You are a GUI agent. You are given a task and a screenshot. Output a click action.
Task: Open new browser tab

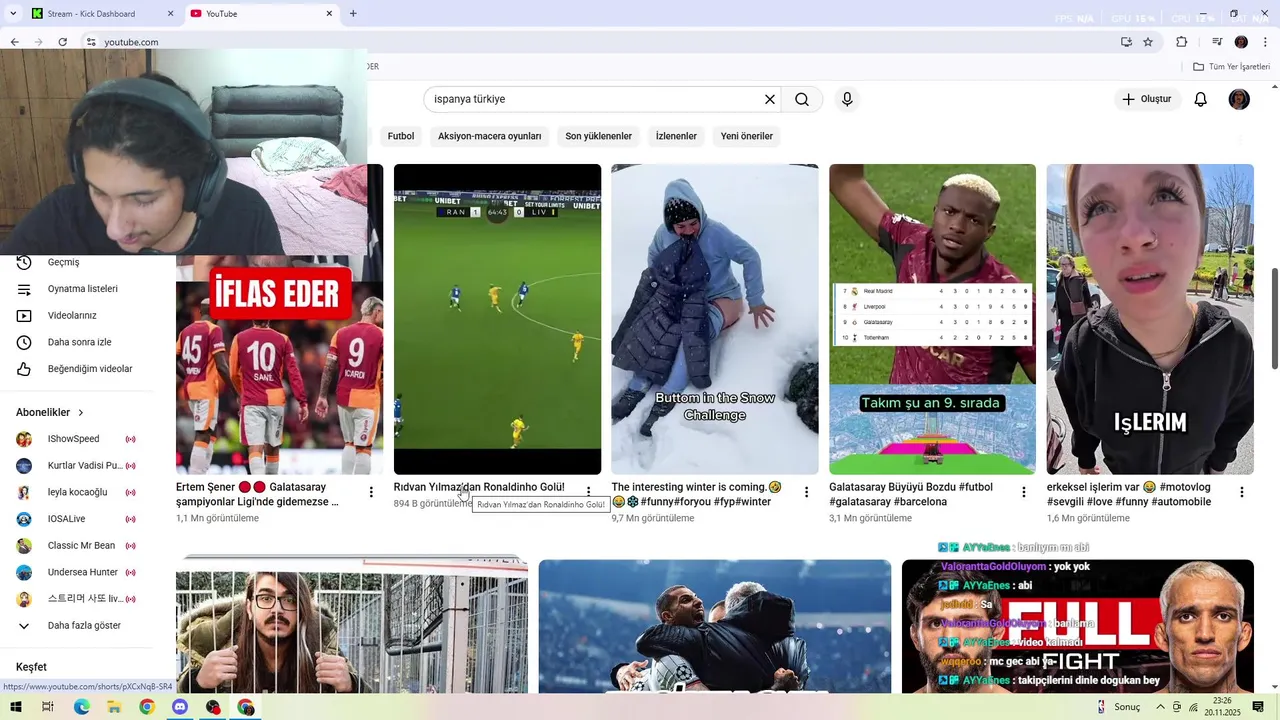(353, 14)
